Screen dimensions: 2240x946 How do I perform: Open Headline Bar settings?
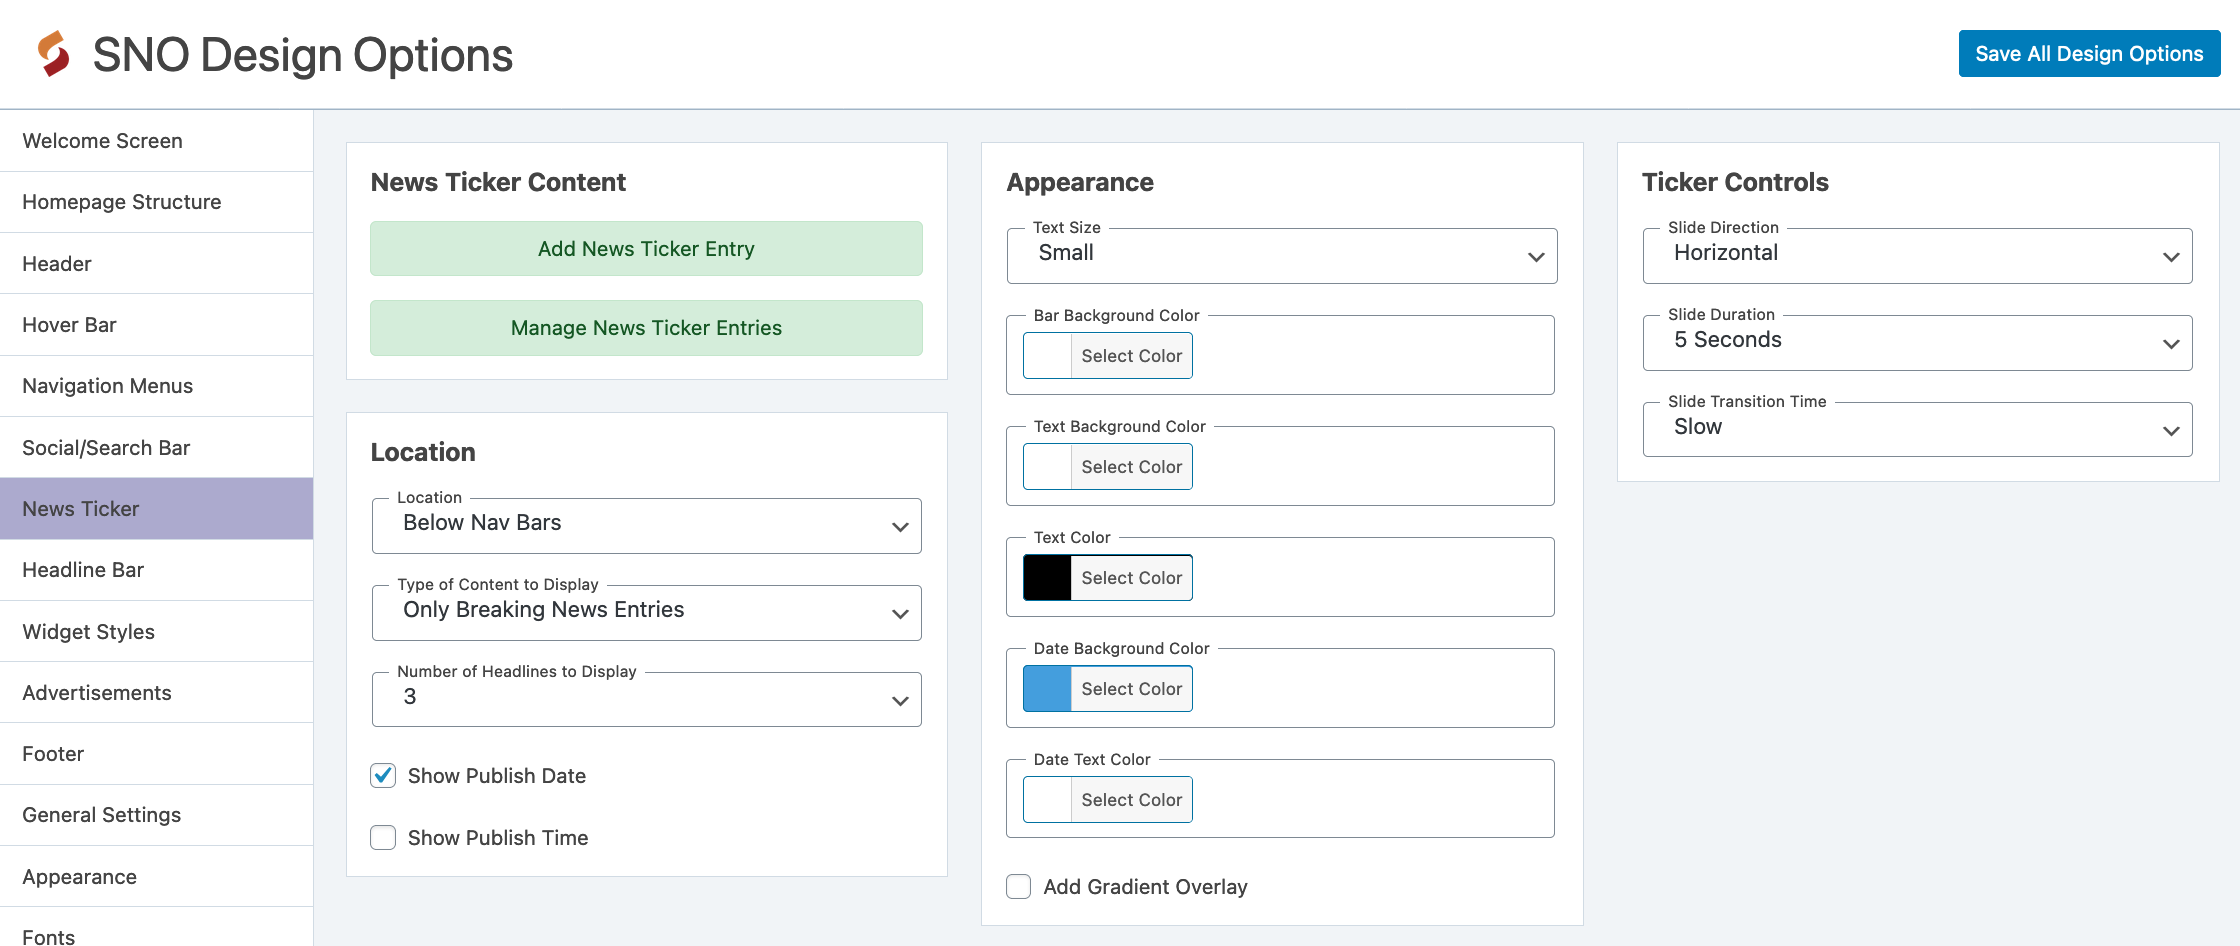(x=156, y=570)
